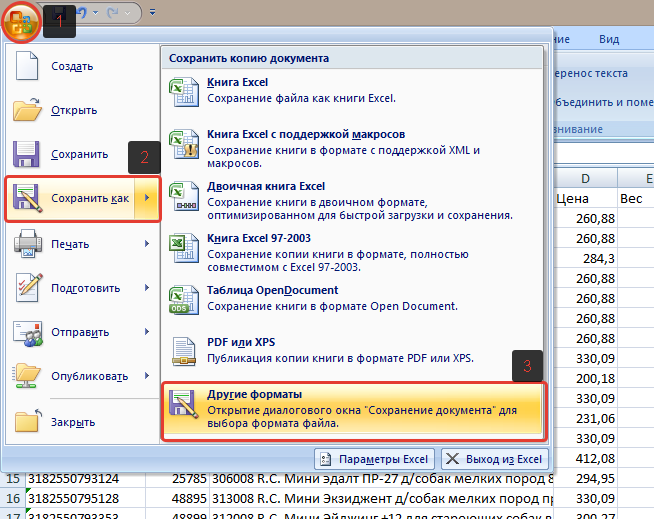The width and height of the screenshot is (654, 519).
Task: Click the ODS OpenDocument icon
Action: coord(184,300)
